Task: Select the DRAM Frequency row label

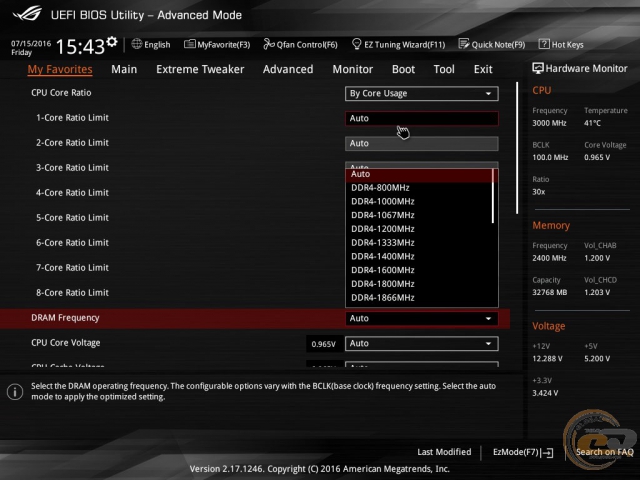Action: coord(65,318)
